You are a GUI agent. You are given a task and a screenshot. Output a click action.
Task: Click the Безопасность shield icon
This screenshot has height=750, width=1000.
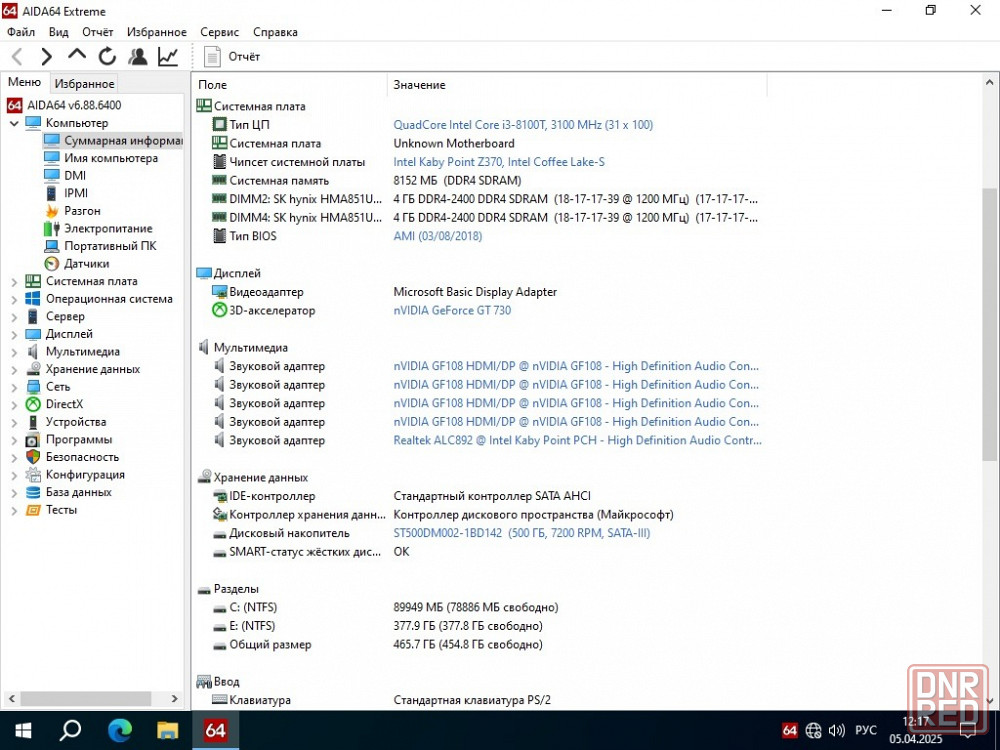pos(33,457)
